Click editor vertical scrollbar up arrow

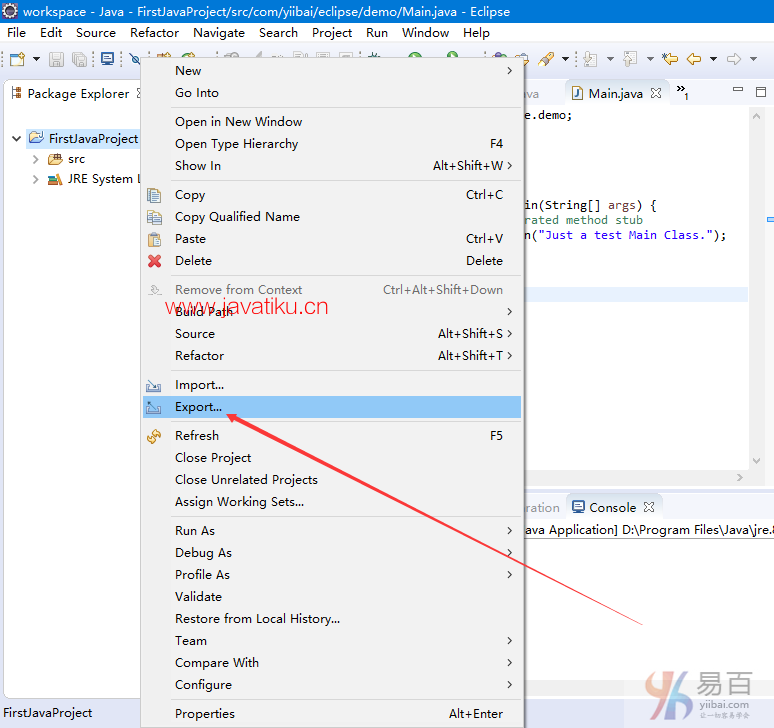(756, 116)
